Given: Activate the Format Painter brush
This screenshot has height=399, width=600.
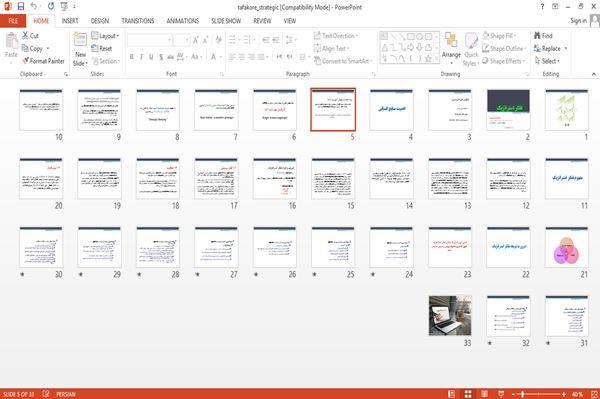Looking at the screenshot, I should tap(43, 61).
